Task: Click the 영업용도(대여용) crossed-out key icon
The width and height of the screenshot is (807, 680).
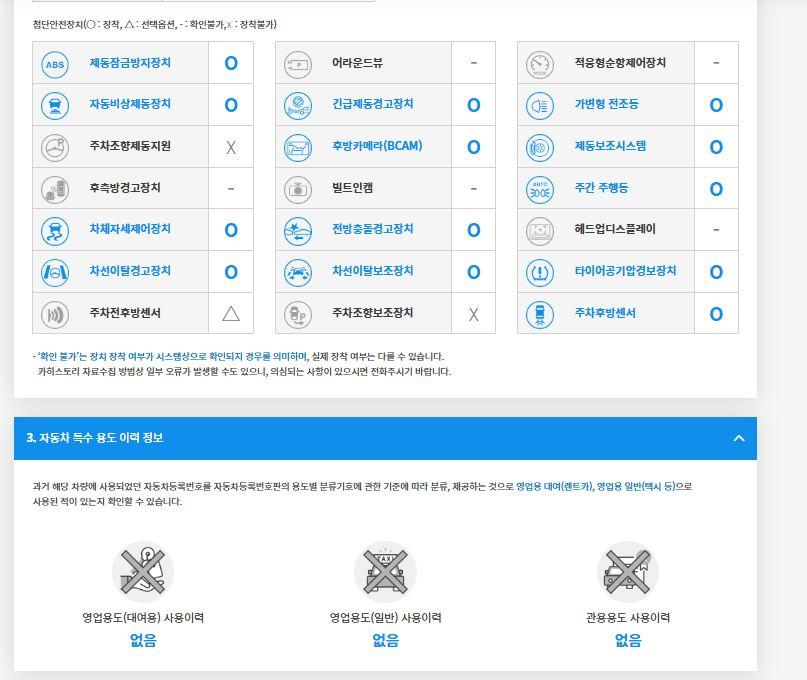Action: (143, 572)
